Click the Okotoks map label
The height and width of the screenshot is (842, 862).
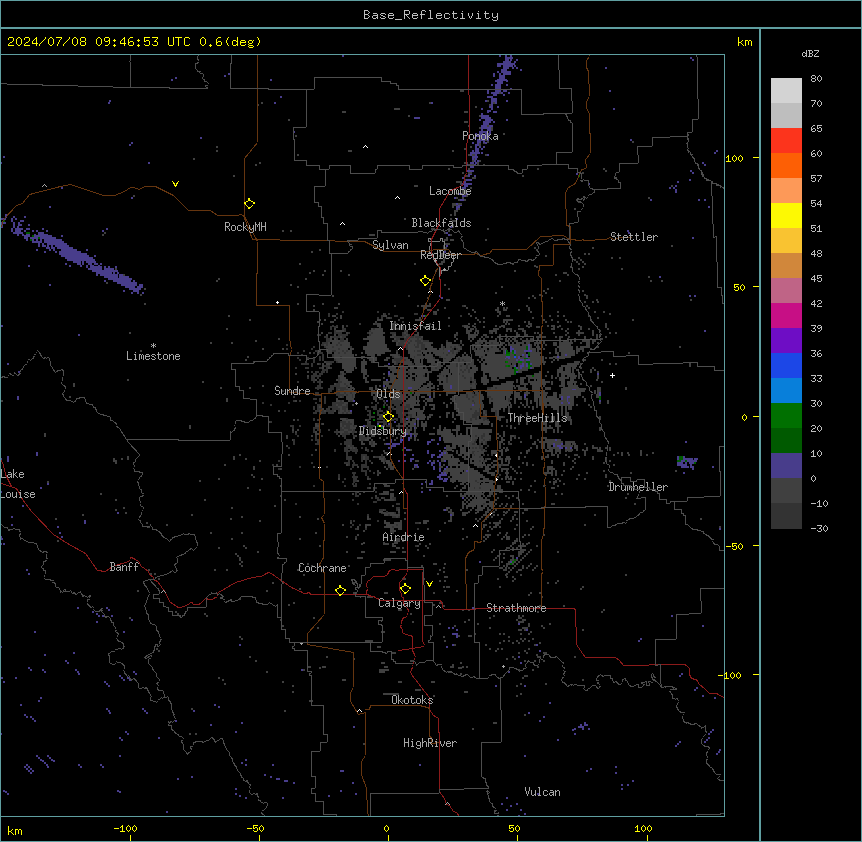(412, 700)
